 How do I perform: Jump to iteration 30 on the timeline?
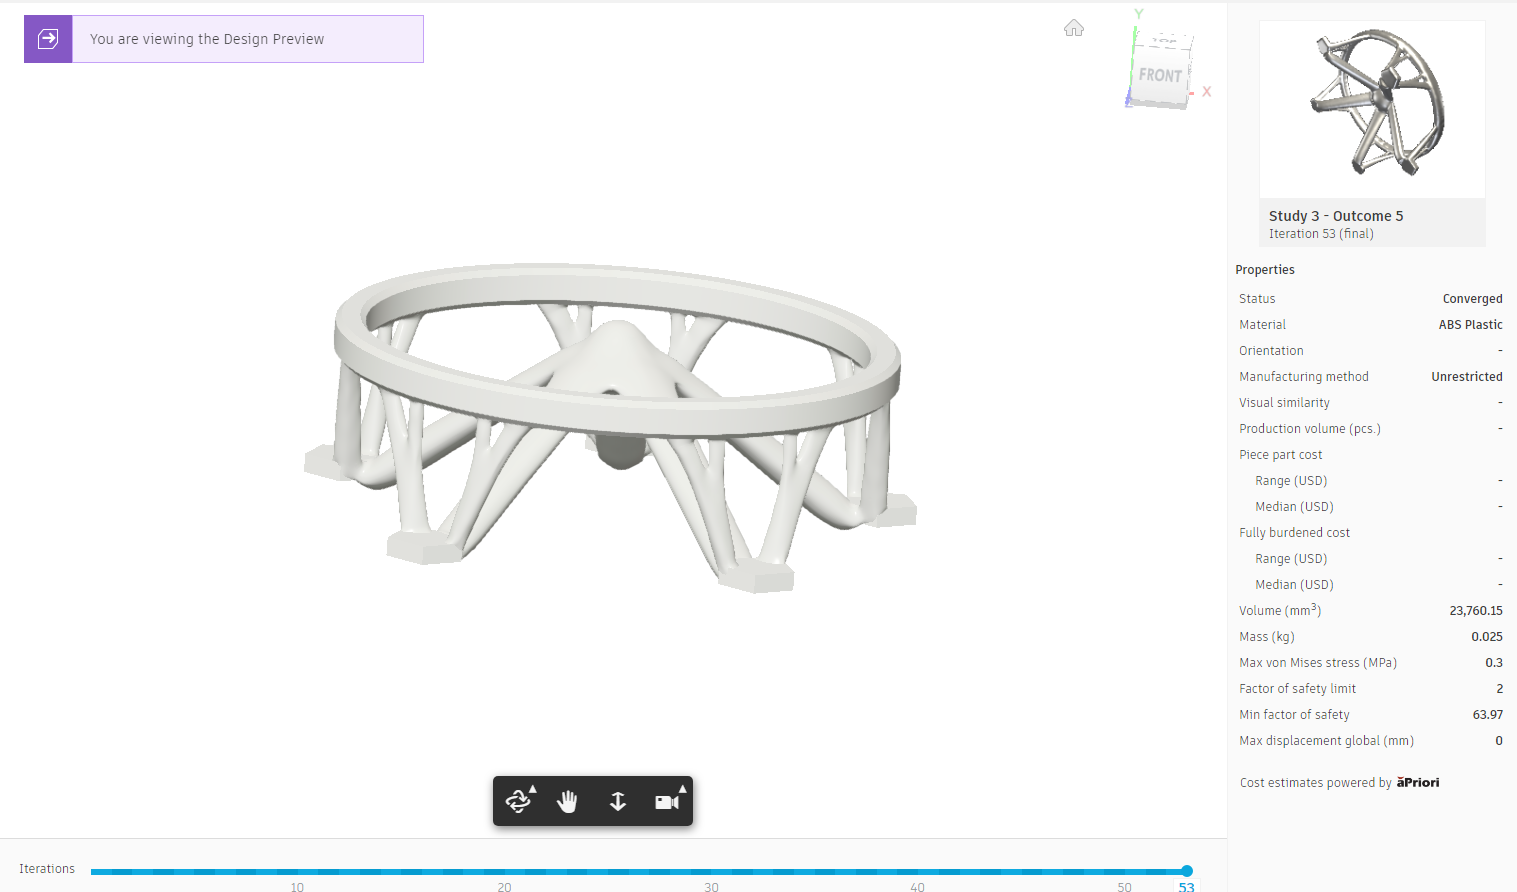(x=711, y=886)
